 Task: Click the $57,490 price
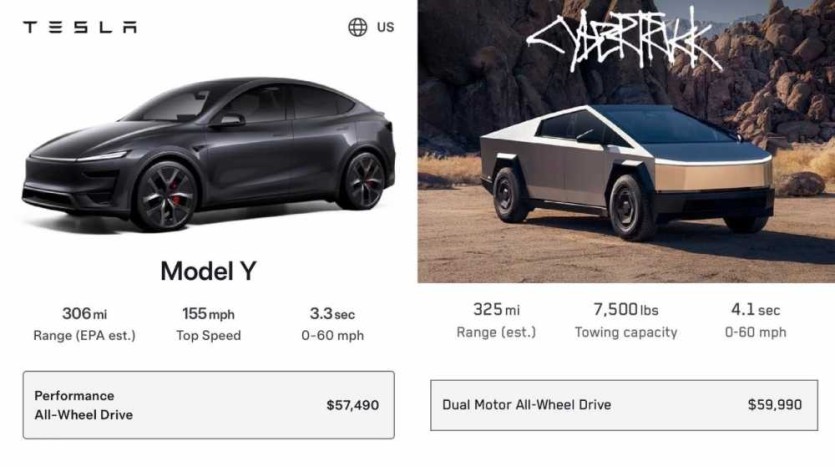click(x=352, y=405)
